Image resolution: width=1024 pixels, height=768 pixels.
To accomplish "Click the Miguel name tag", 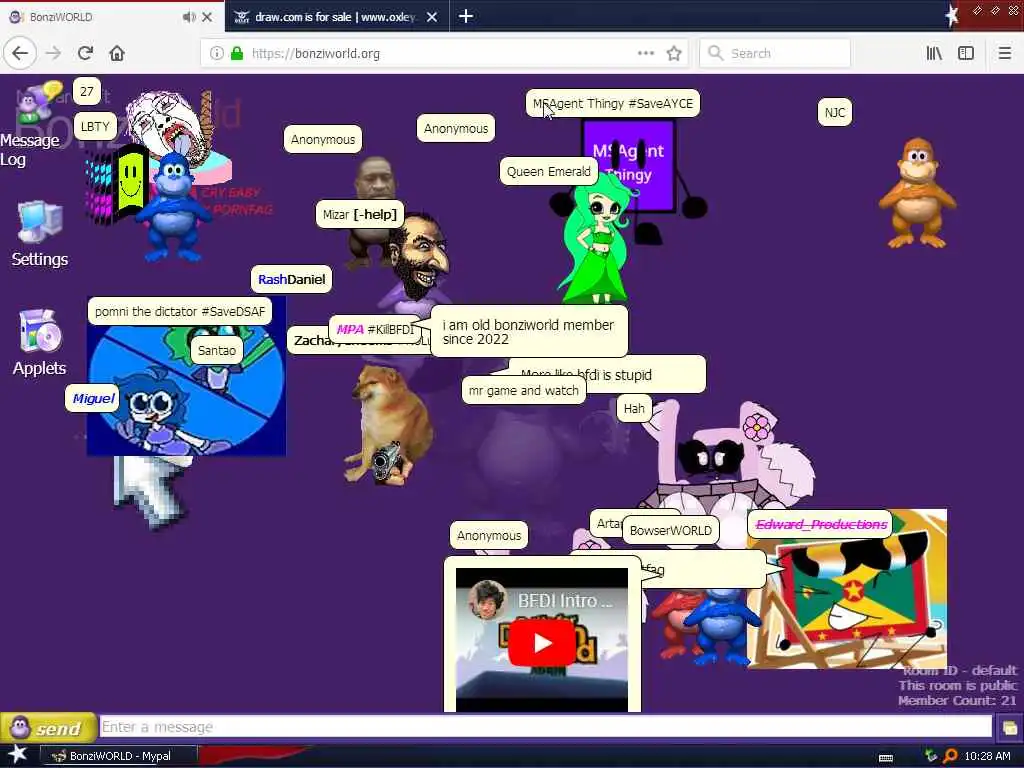I will tap(93, 398).
